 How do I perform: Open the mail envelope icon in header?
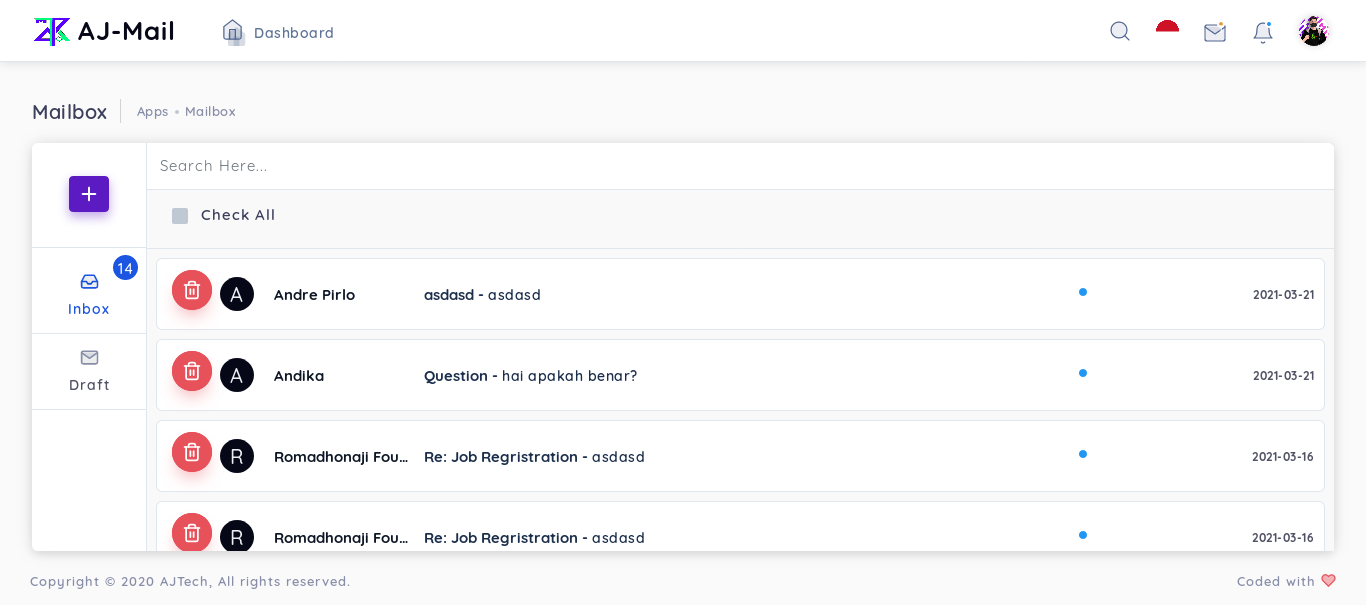pyautogui.click(x=1215, y=32)
